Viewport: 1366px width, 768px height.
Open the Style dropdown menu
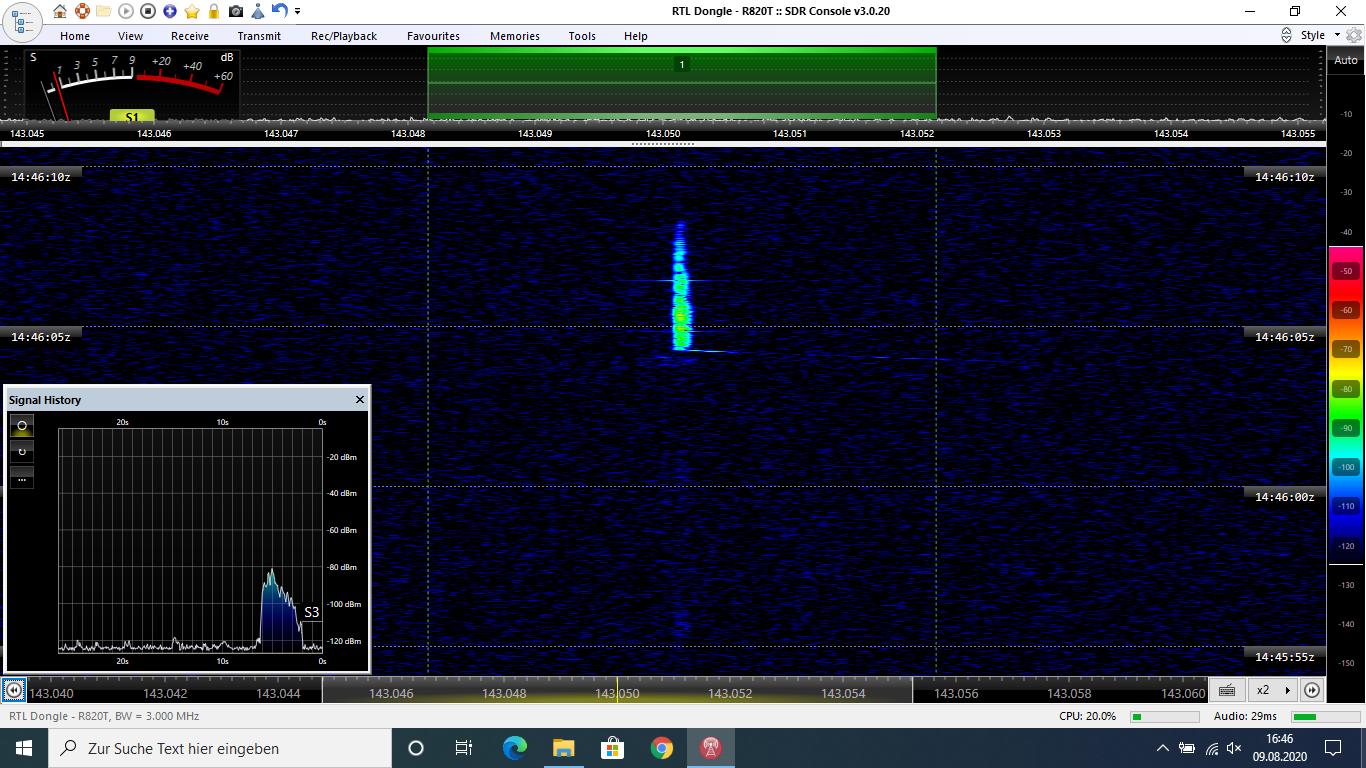pos(1318,35)
